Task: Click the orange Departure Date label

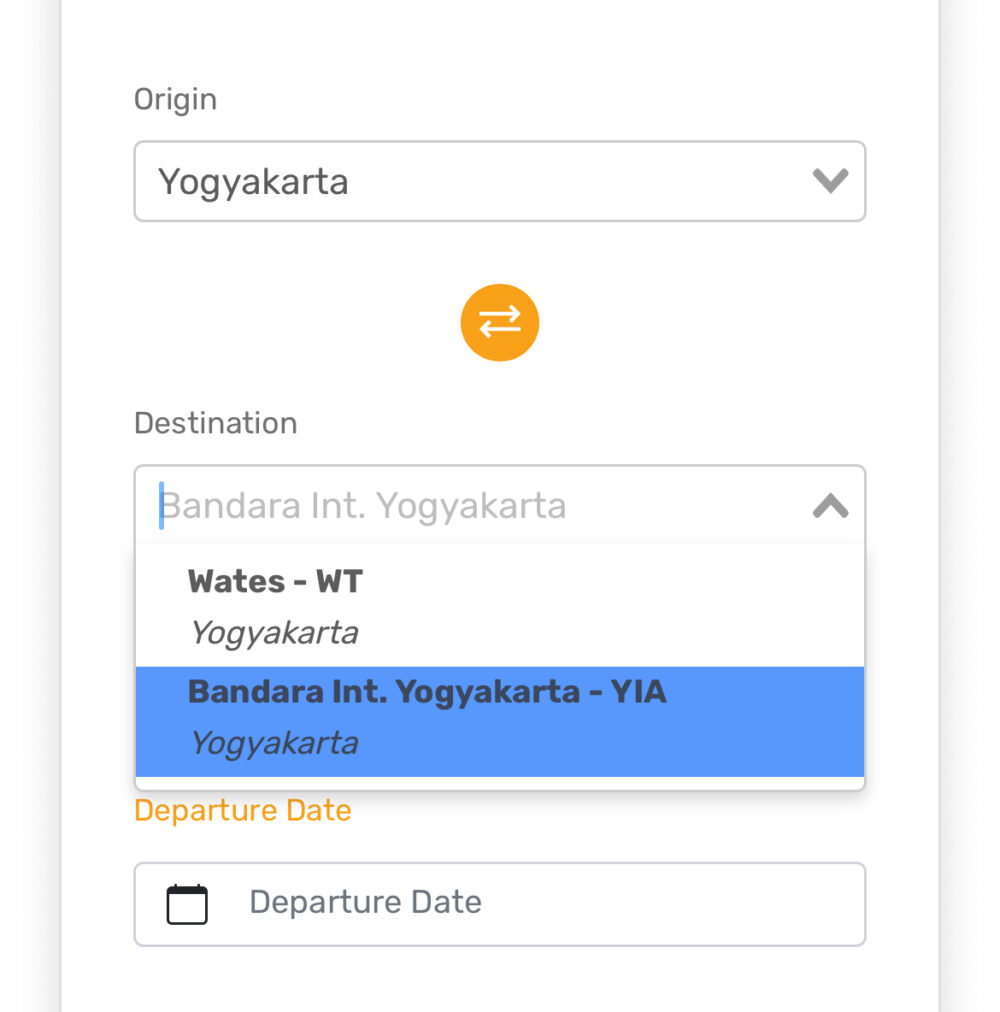Action: [243, 810]
